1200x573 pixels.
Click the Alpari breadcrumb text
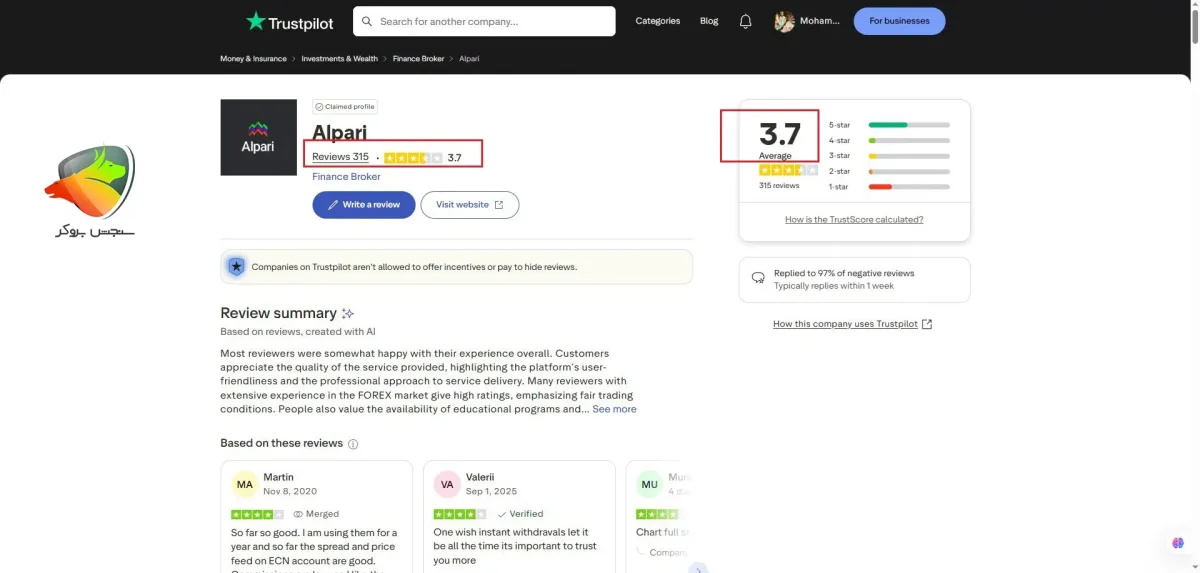point(469,59)
